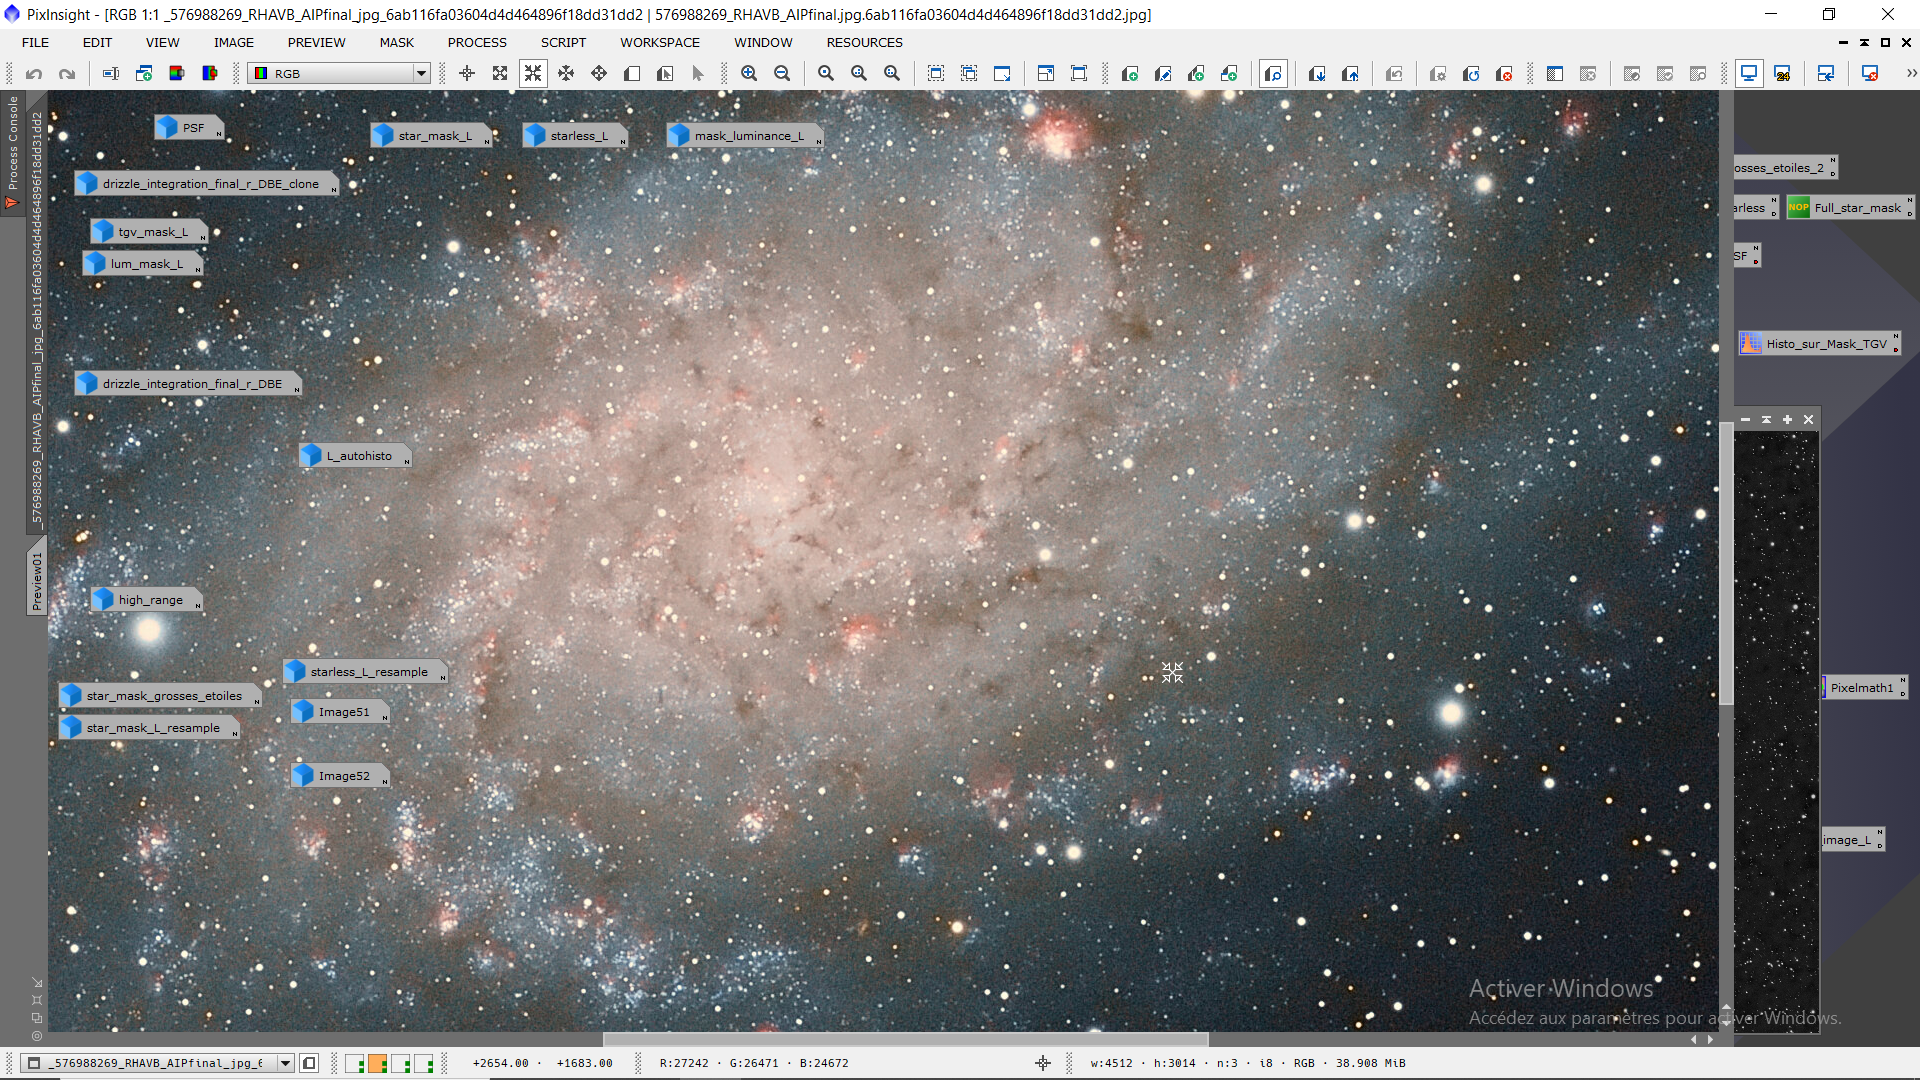Open the SCRIPT menu

click(563, 42)
